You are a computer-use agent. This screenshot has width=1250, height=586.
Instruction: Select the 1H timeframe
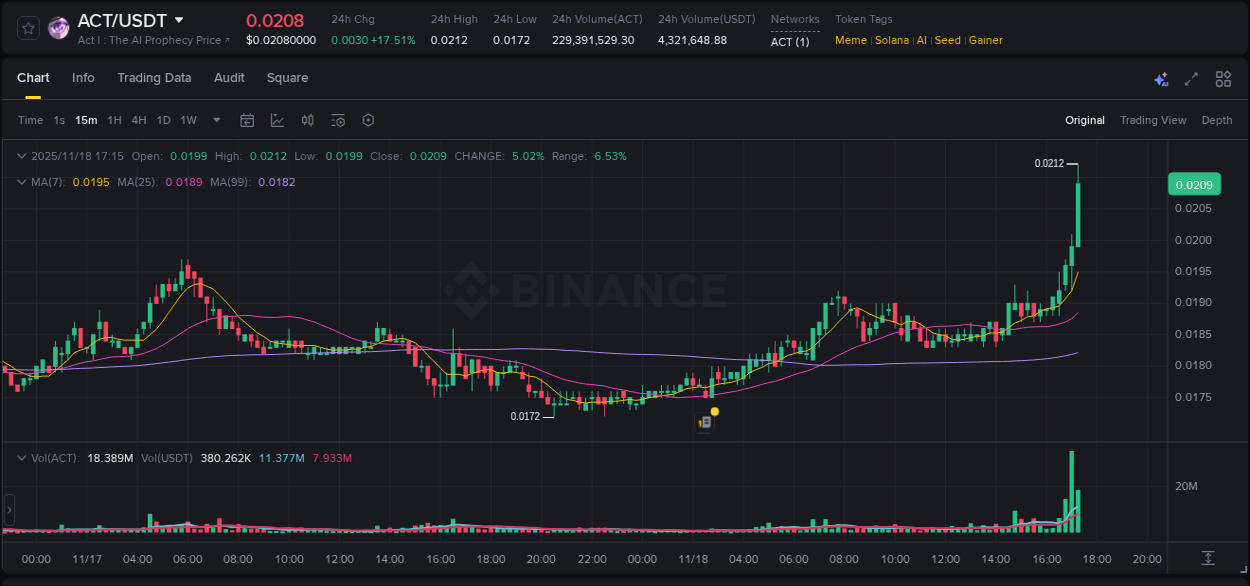116,120
